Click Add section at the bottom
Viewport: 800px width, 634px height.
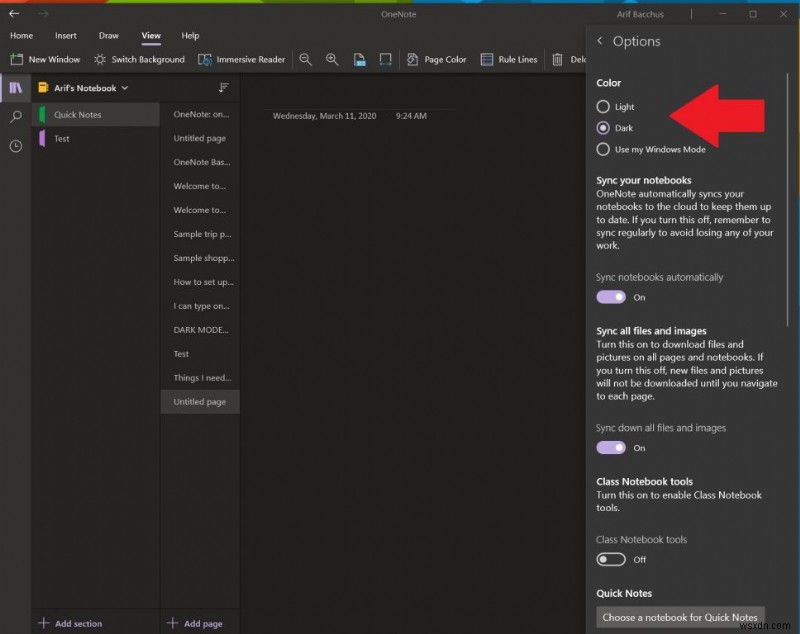70,622
